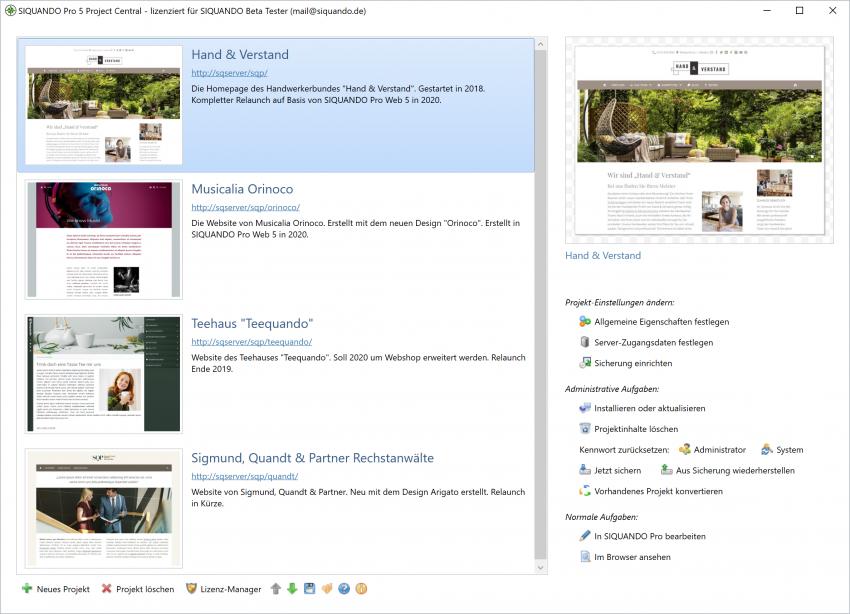Click the handshake icon in bottom toolbar
850x614 pixels.
coord(327,589)
